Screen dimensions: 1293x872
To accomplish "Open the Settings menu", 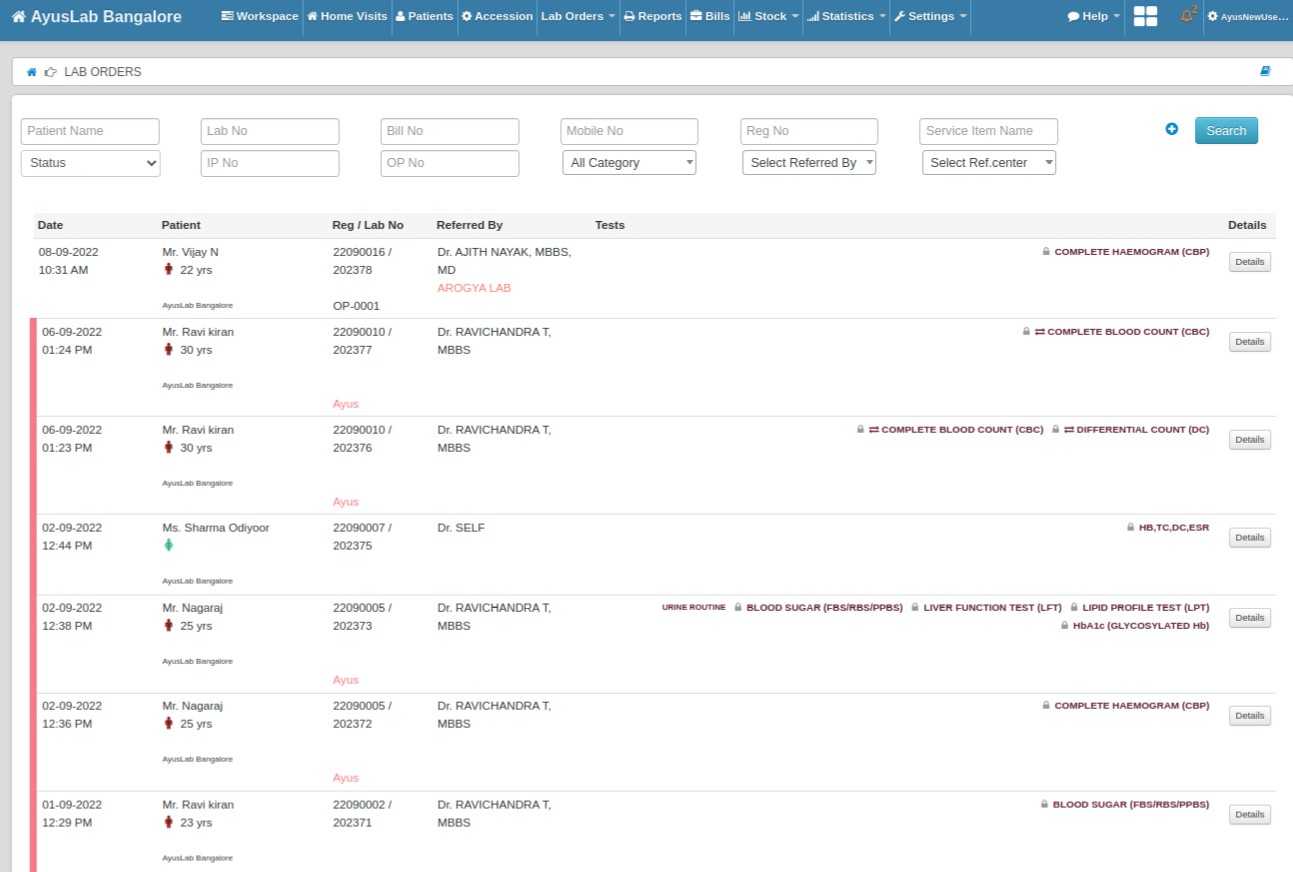I will [928, 16].
